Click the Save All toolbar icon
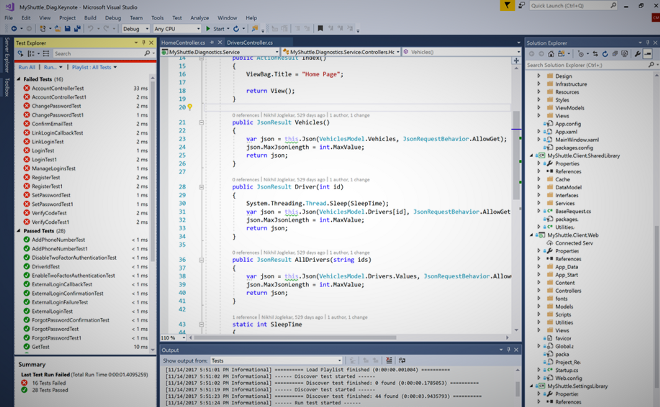This screenshot has height=407, width=660. click(76, 29)
